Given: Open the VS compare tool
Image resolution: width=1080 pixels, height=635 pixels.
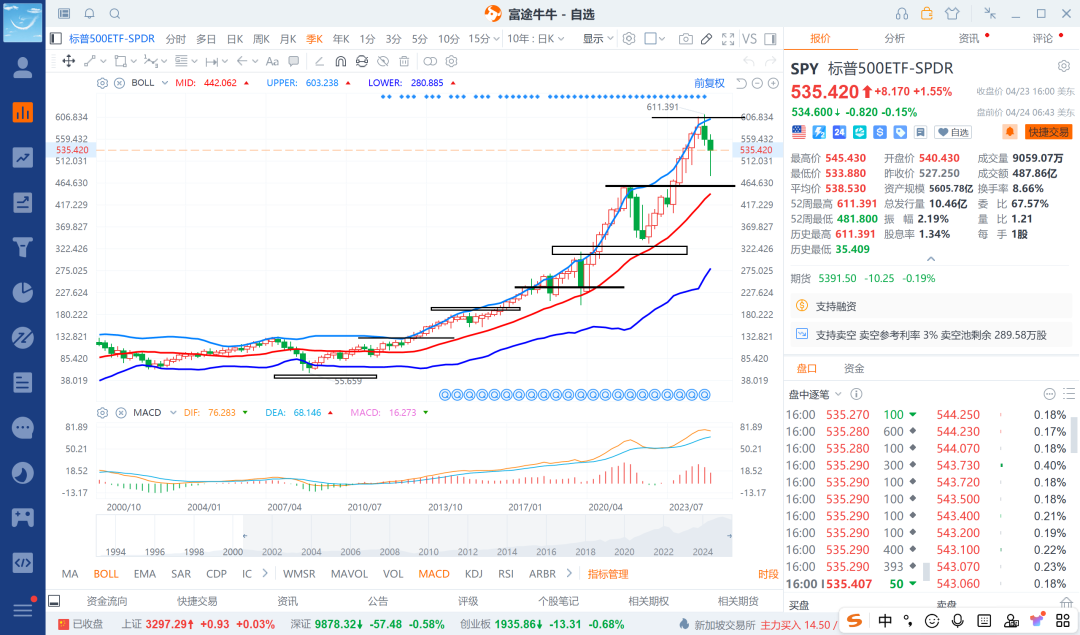Looking at the screenshot, I should pos(749,39).
